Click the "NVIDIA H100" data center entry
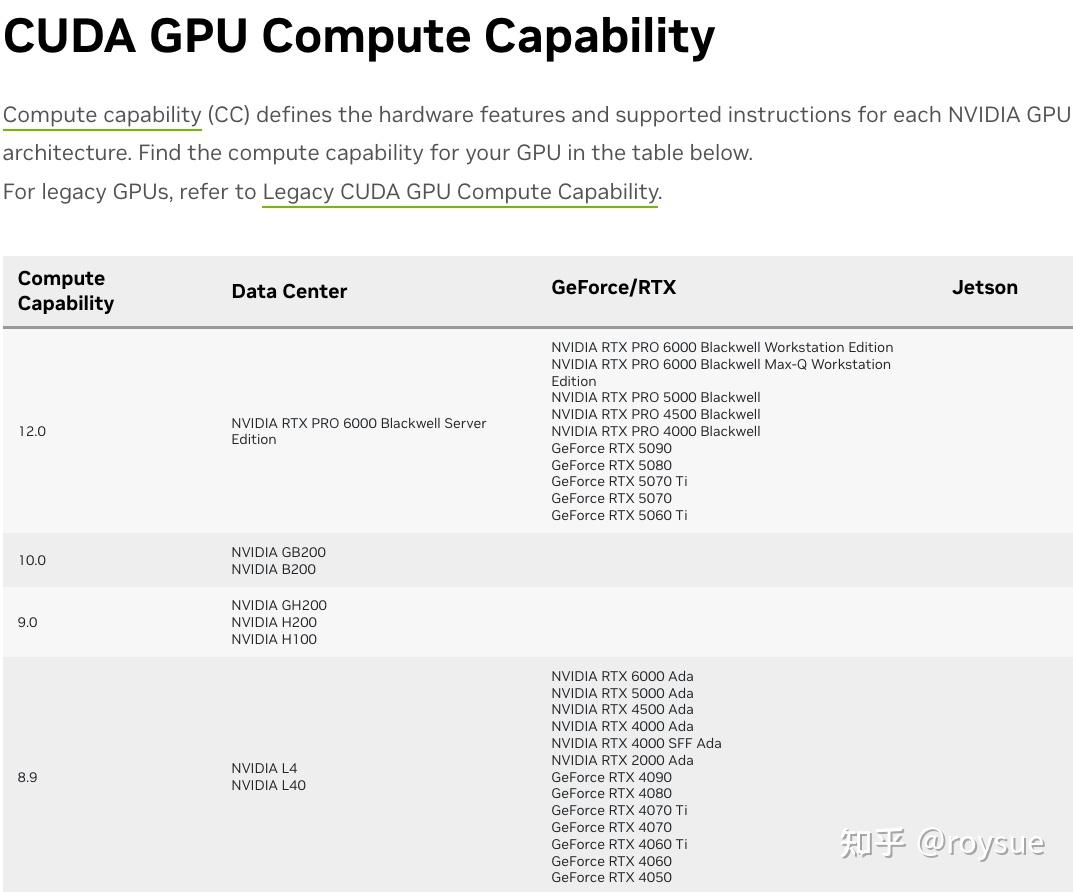 tap(274, 639)
